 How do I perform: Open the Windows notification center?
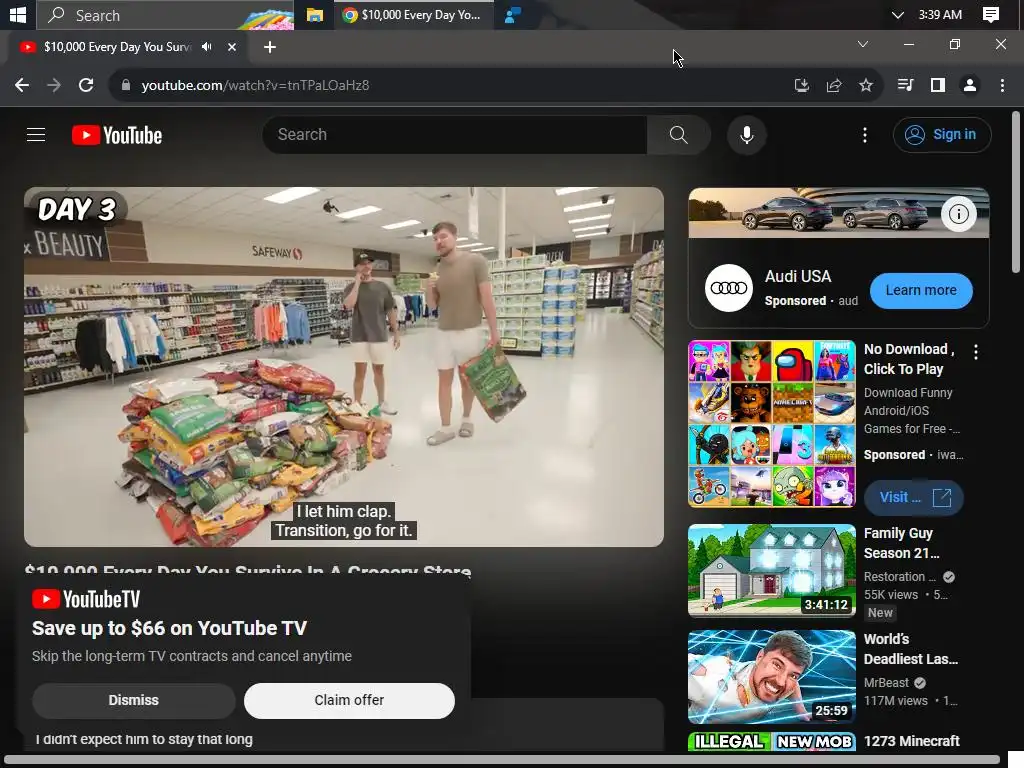tap(991, 15)
